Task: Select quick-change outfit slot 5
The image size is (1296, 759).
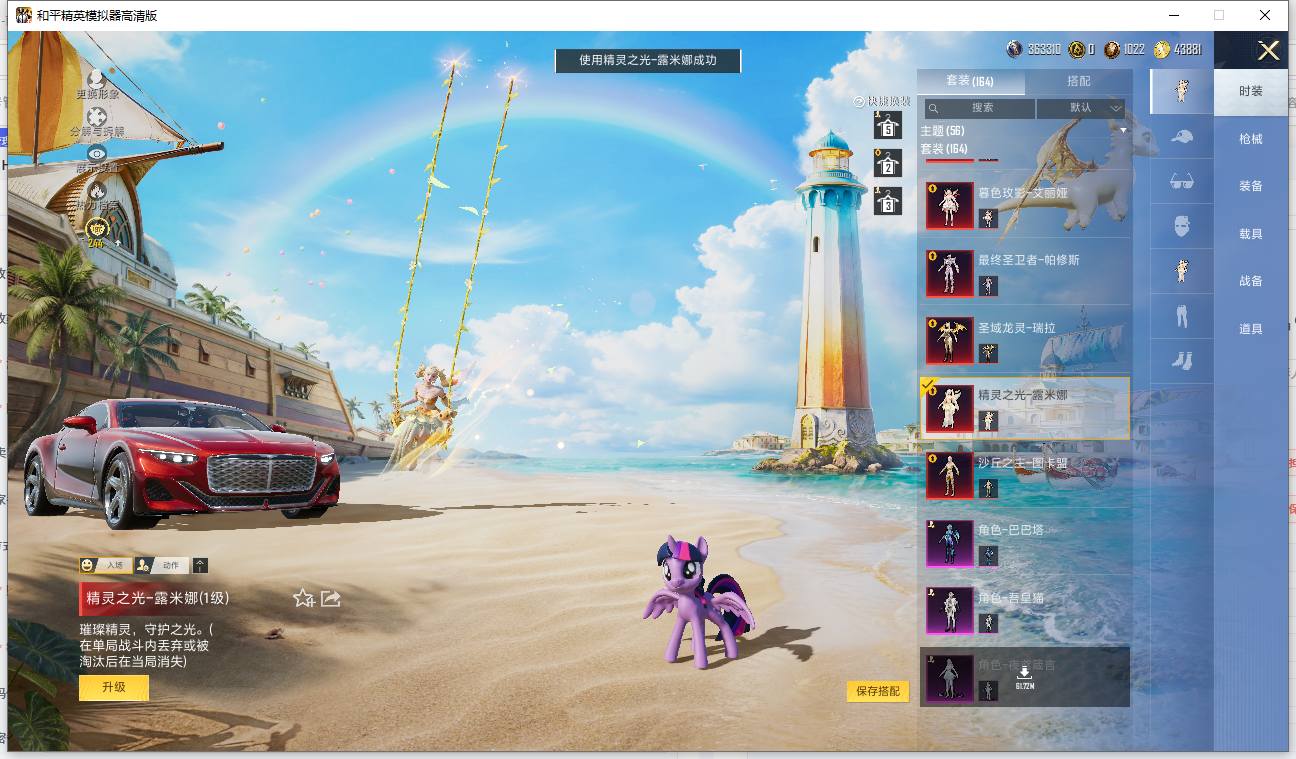Action: [x=888, y=125]
